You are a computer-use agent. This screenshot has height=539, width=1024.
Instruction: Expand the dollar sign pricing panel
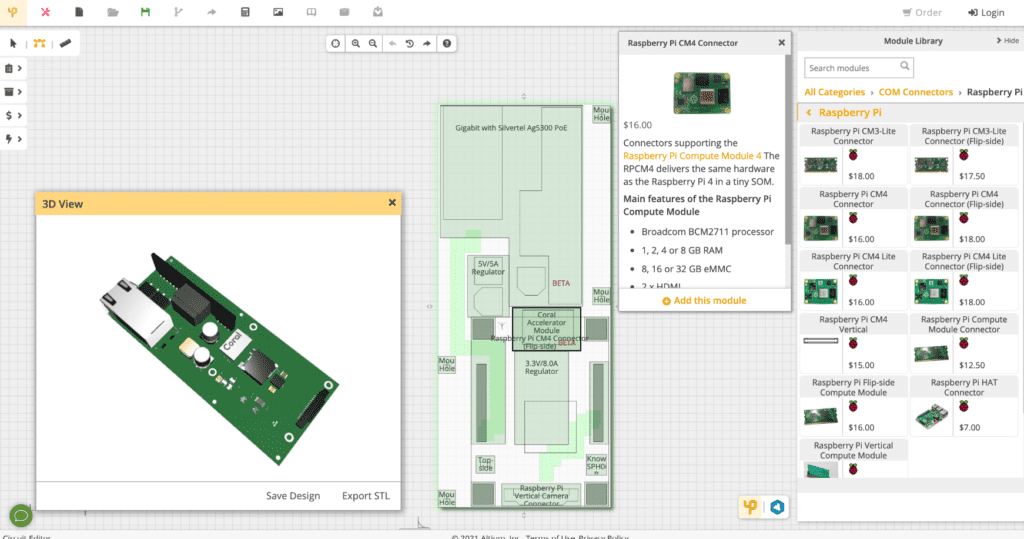[13, 115]
